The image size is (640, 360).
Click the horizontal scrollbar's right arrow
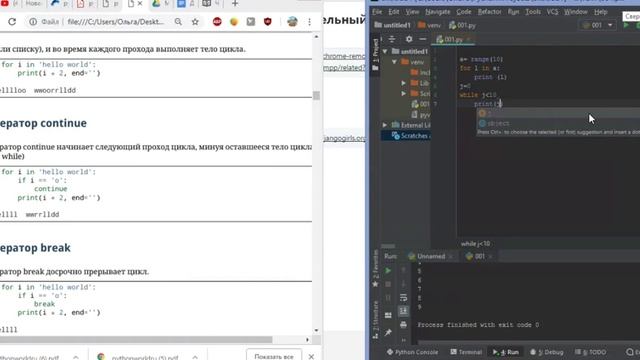point(307,340)
